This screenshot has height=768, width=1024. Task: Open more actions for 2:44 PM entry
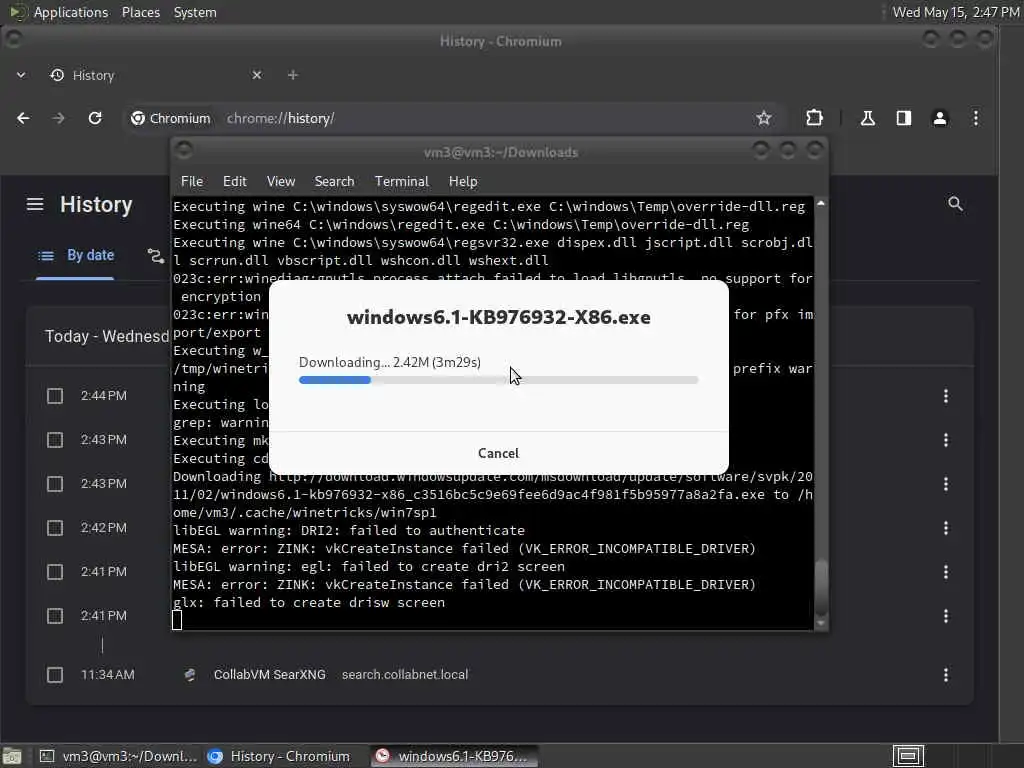click(946, 396)
